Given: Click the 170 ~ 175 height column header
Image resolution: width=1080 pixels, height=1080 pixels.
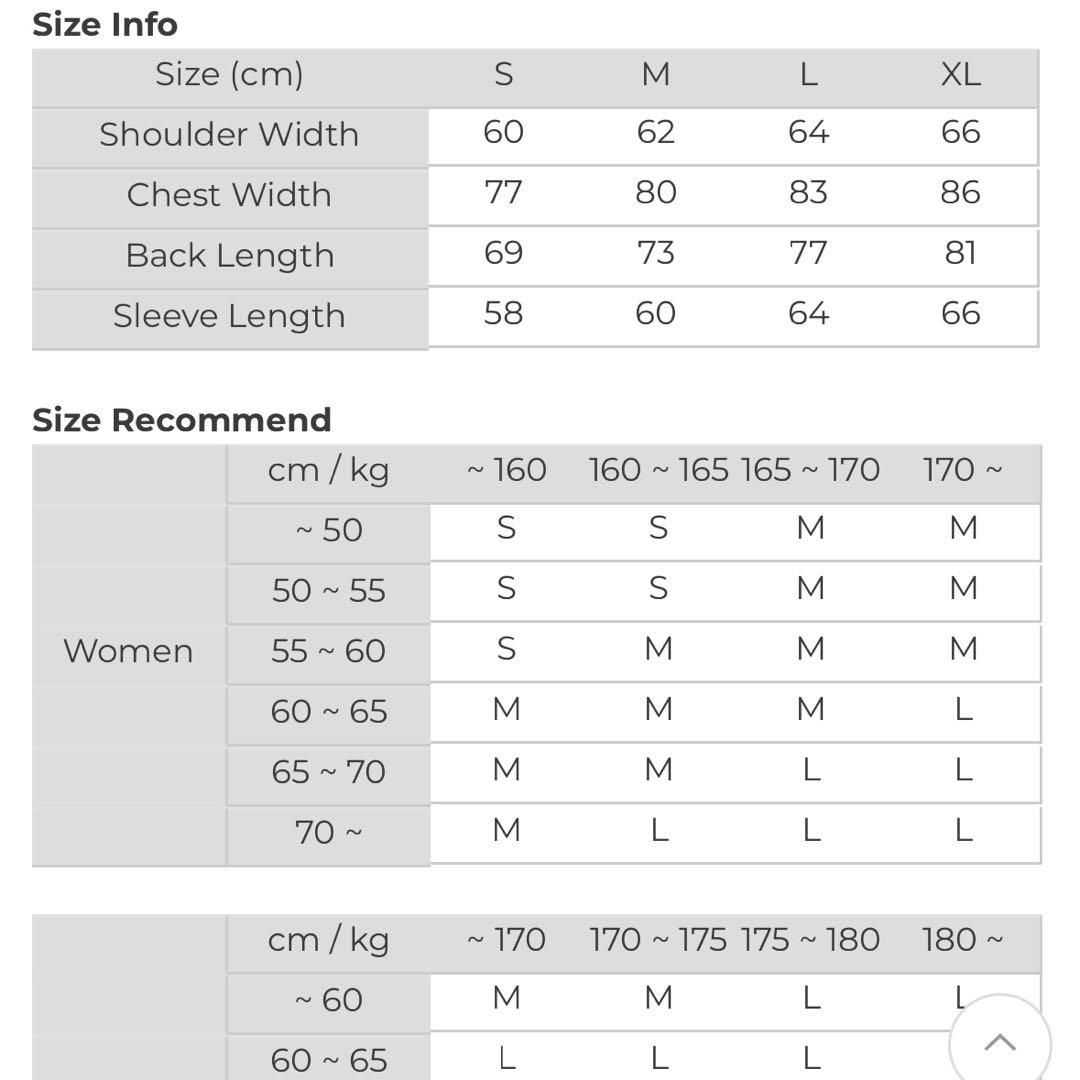Looking at the screenshot, I should coord(658,940).
